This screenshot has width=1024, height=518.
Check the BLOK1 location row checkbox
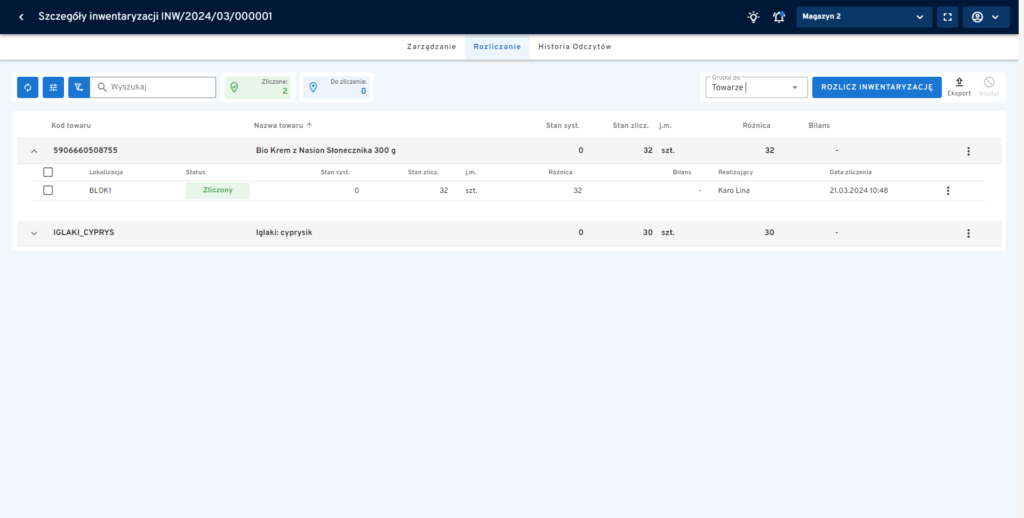[x=48, y=190]
